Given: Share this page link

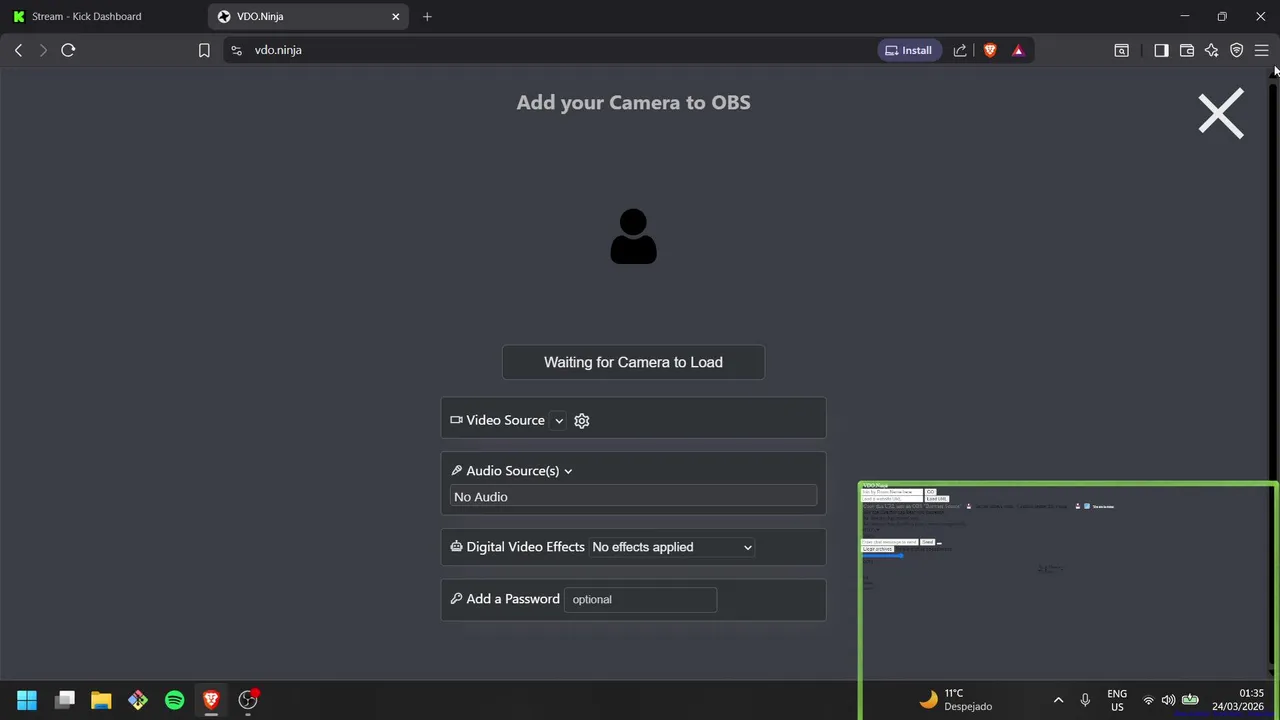Looking at the screenshot, I should (x=960, y=50).
